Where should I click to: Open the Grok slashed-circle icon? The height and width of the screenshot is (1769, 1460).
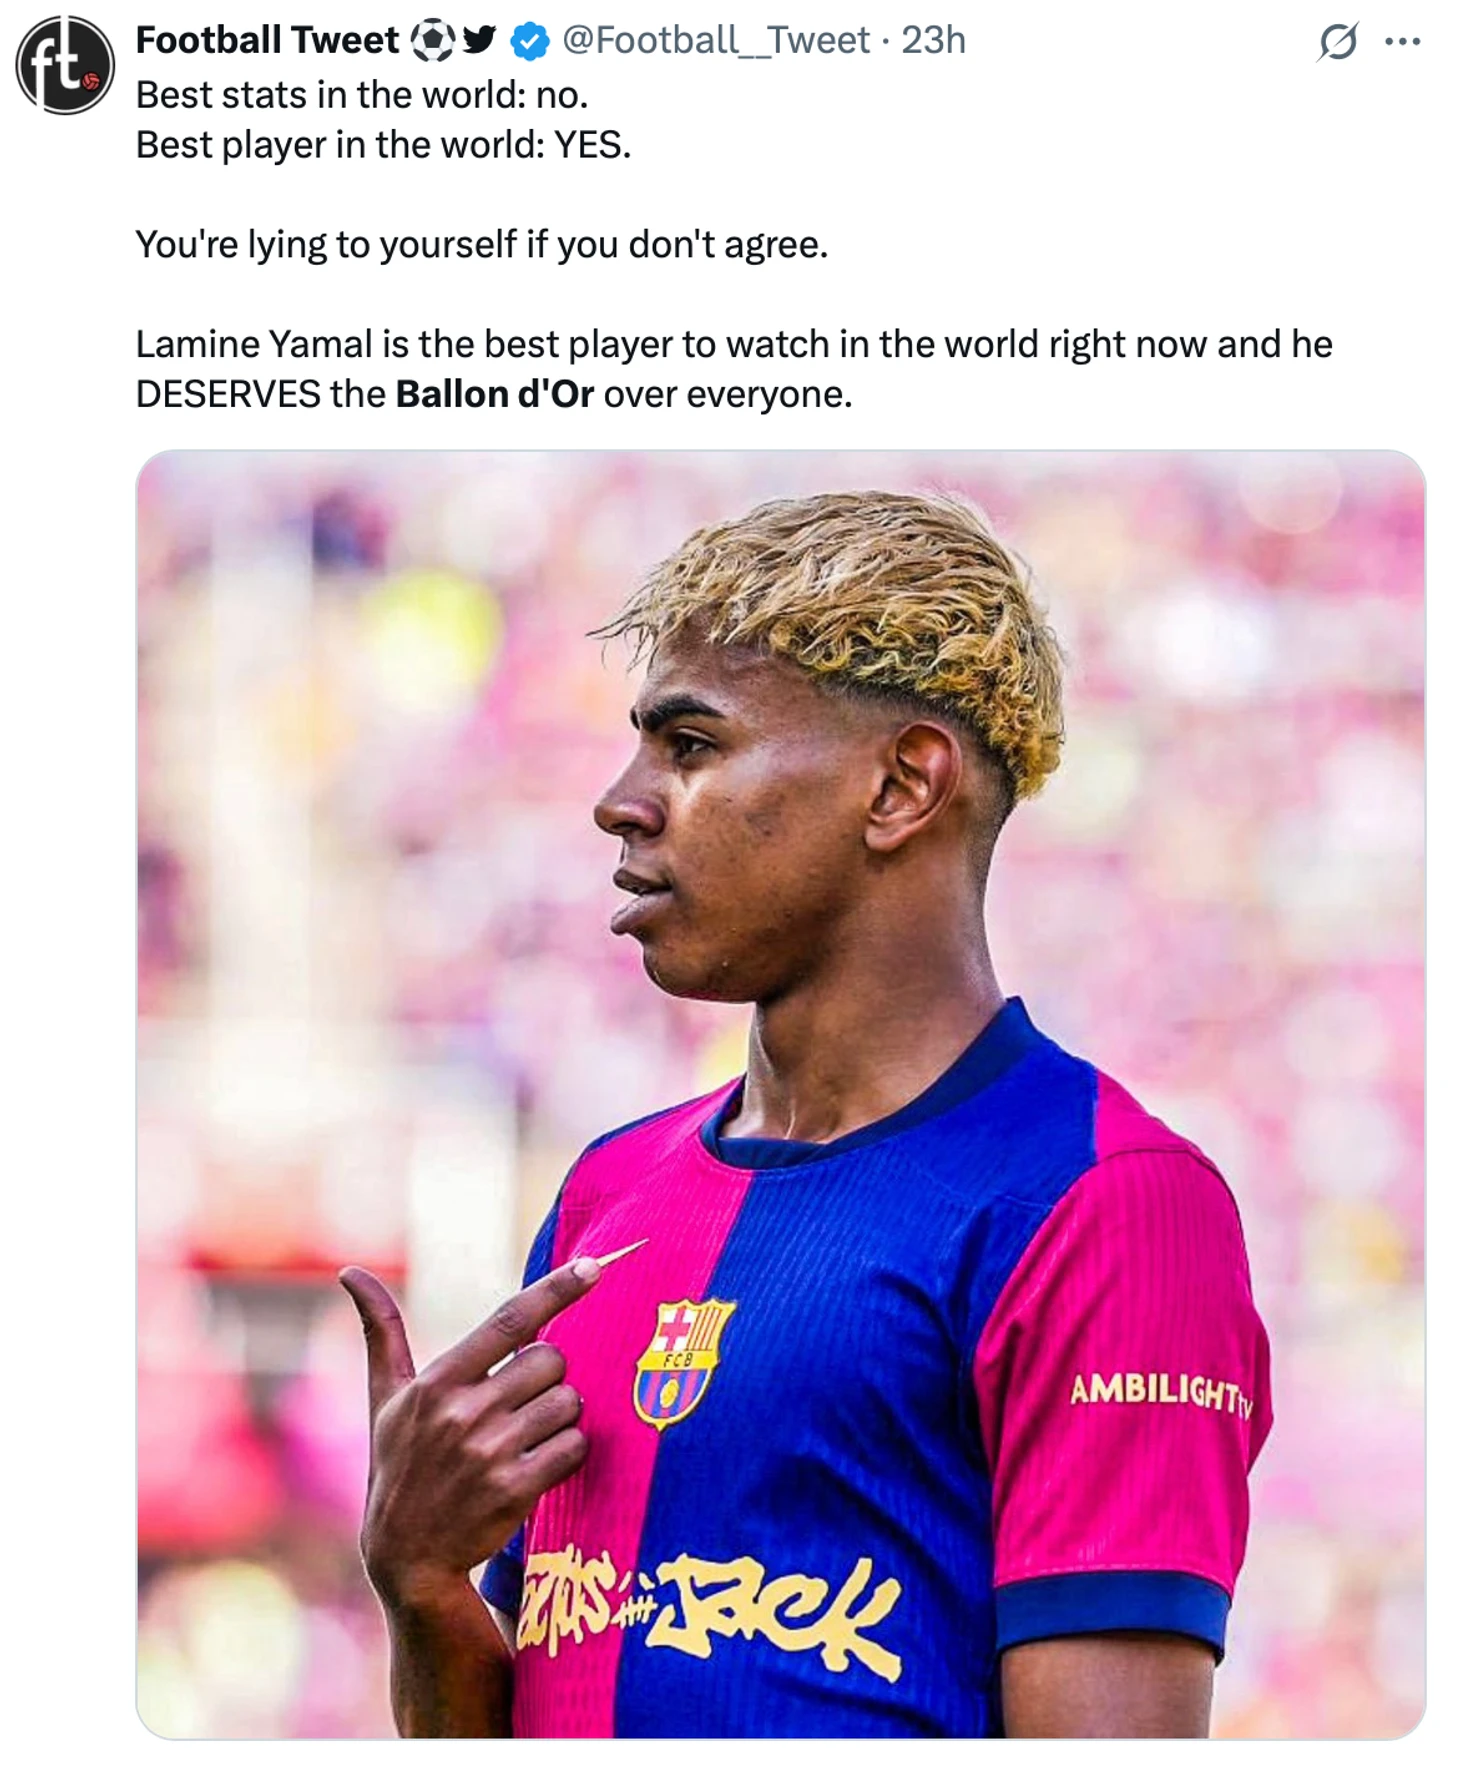point(1338,42)
